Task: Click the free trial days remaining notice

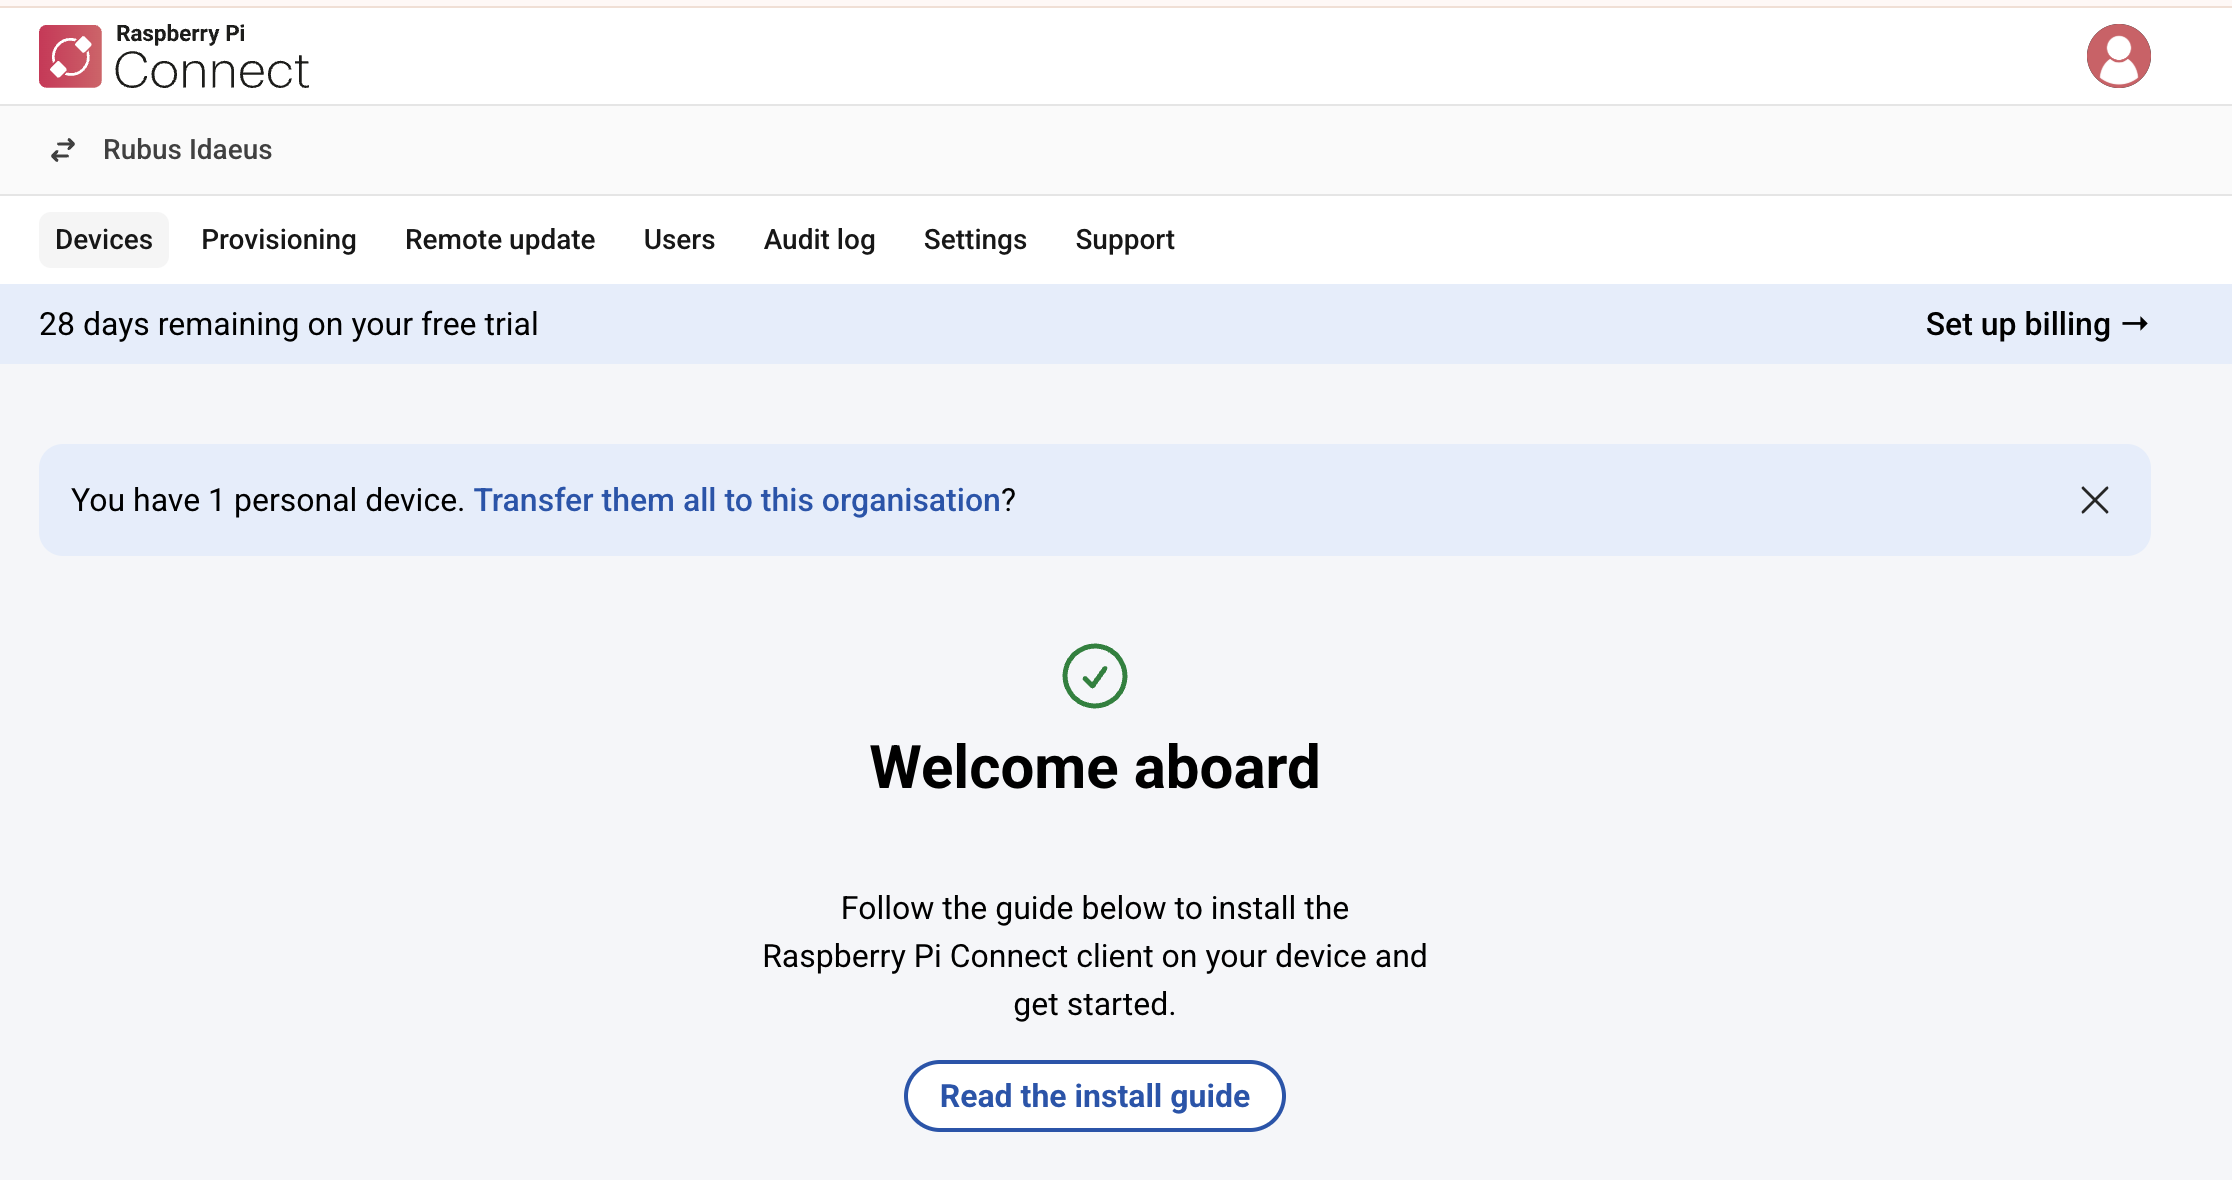Action: [x=288, y=323]
